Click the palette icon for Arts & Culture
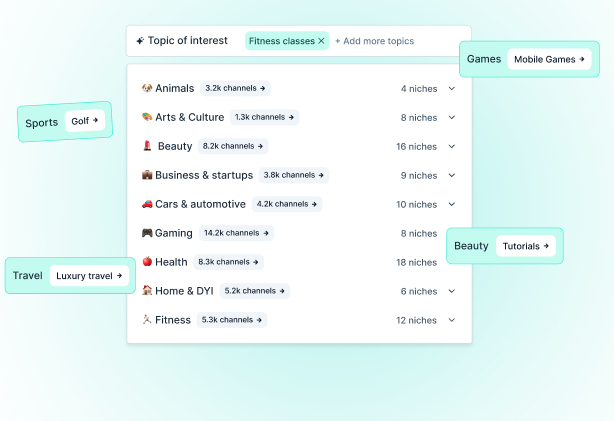This screenshot has width=614, height=421. coord(147,117)
